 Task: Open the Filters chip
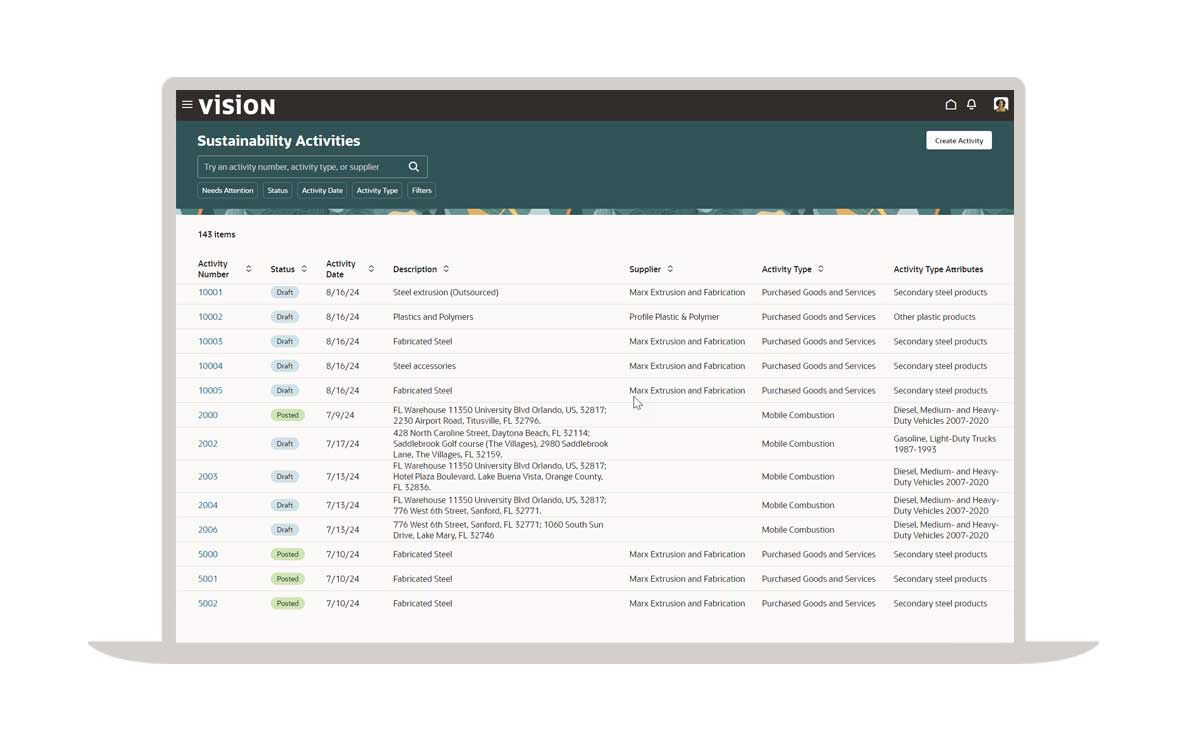coord(422,191)
